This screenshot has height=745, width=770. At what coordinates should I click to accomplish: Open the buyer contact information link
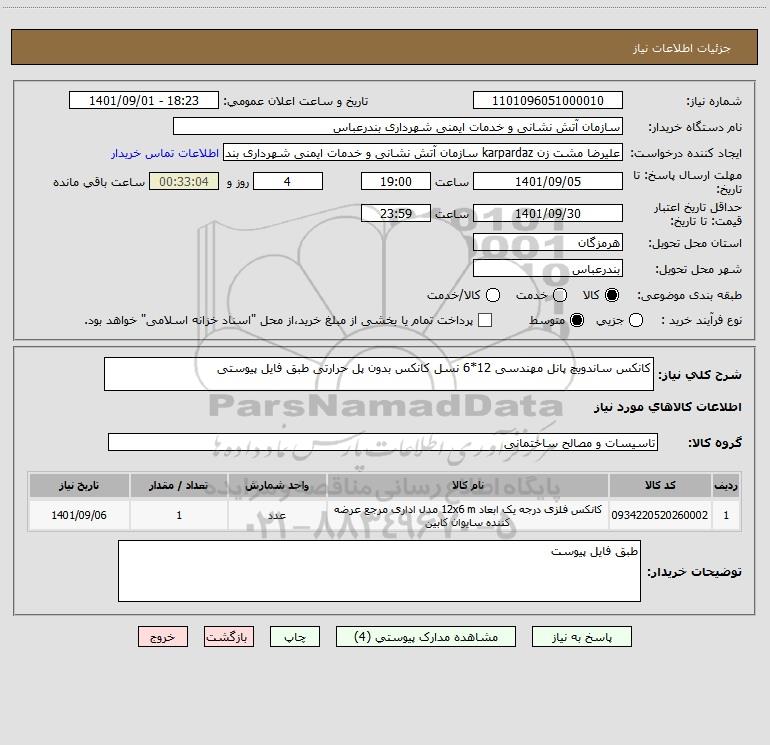tap(165, 153)
